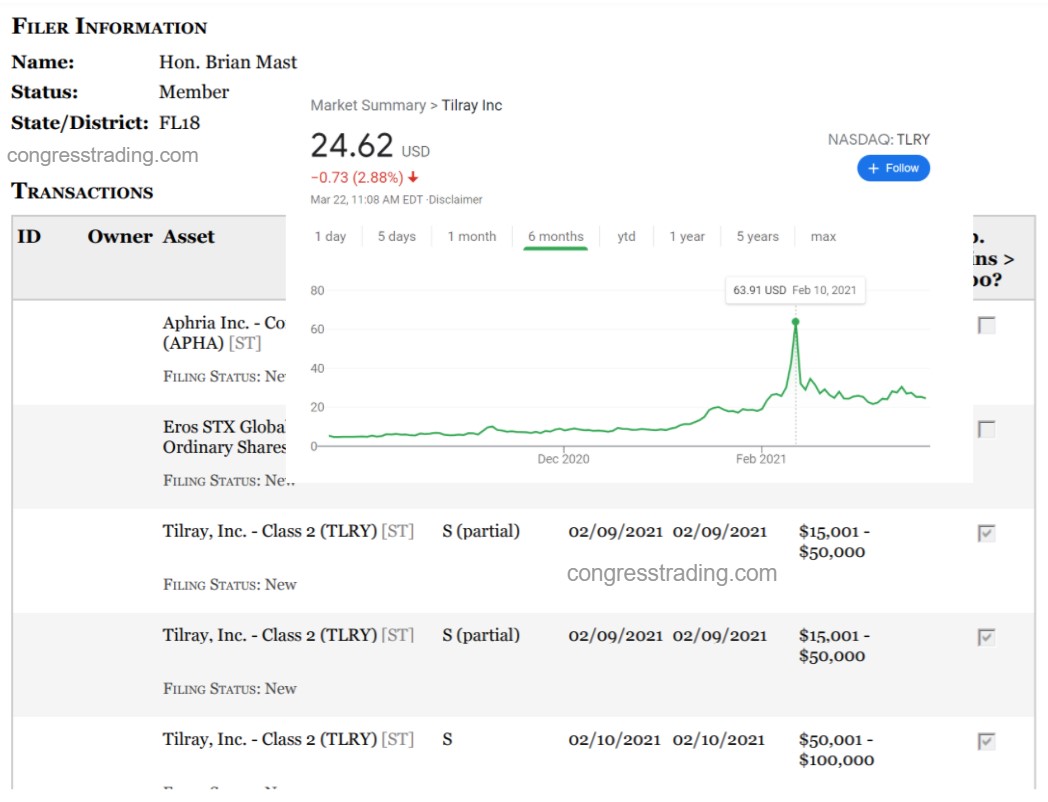This screenshot has height=802, width=1048.
Task: Select the max chart range tab
Action: (823, 237)
